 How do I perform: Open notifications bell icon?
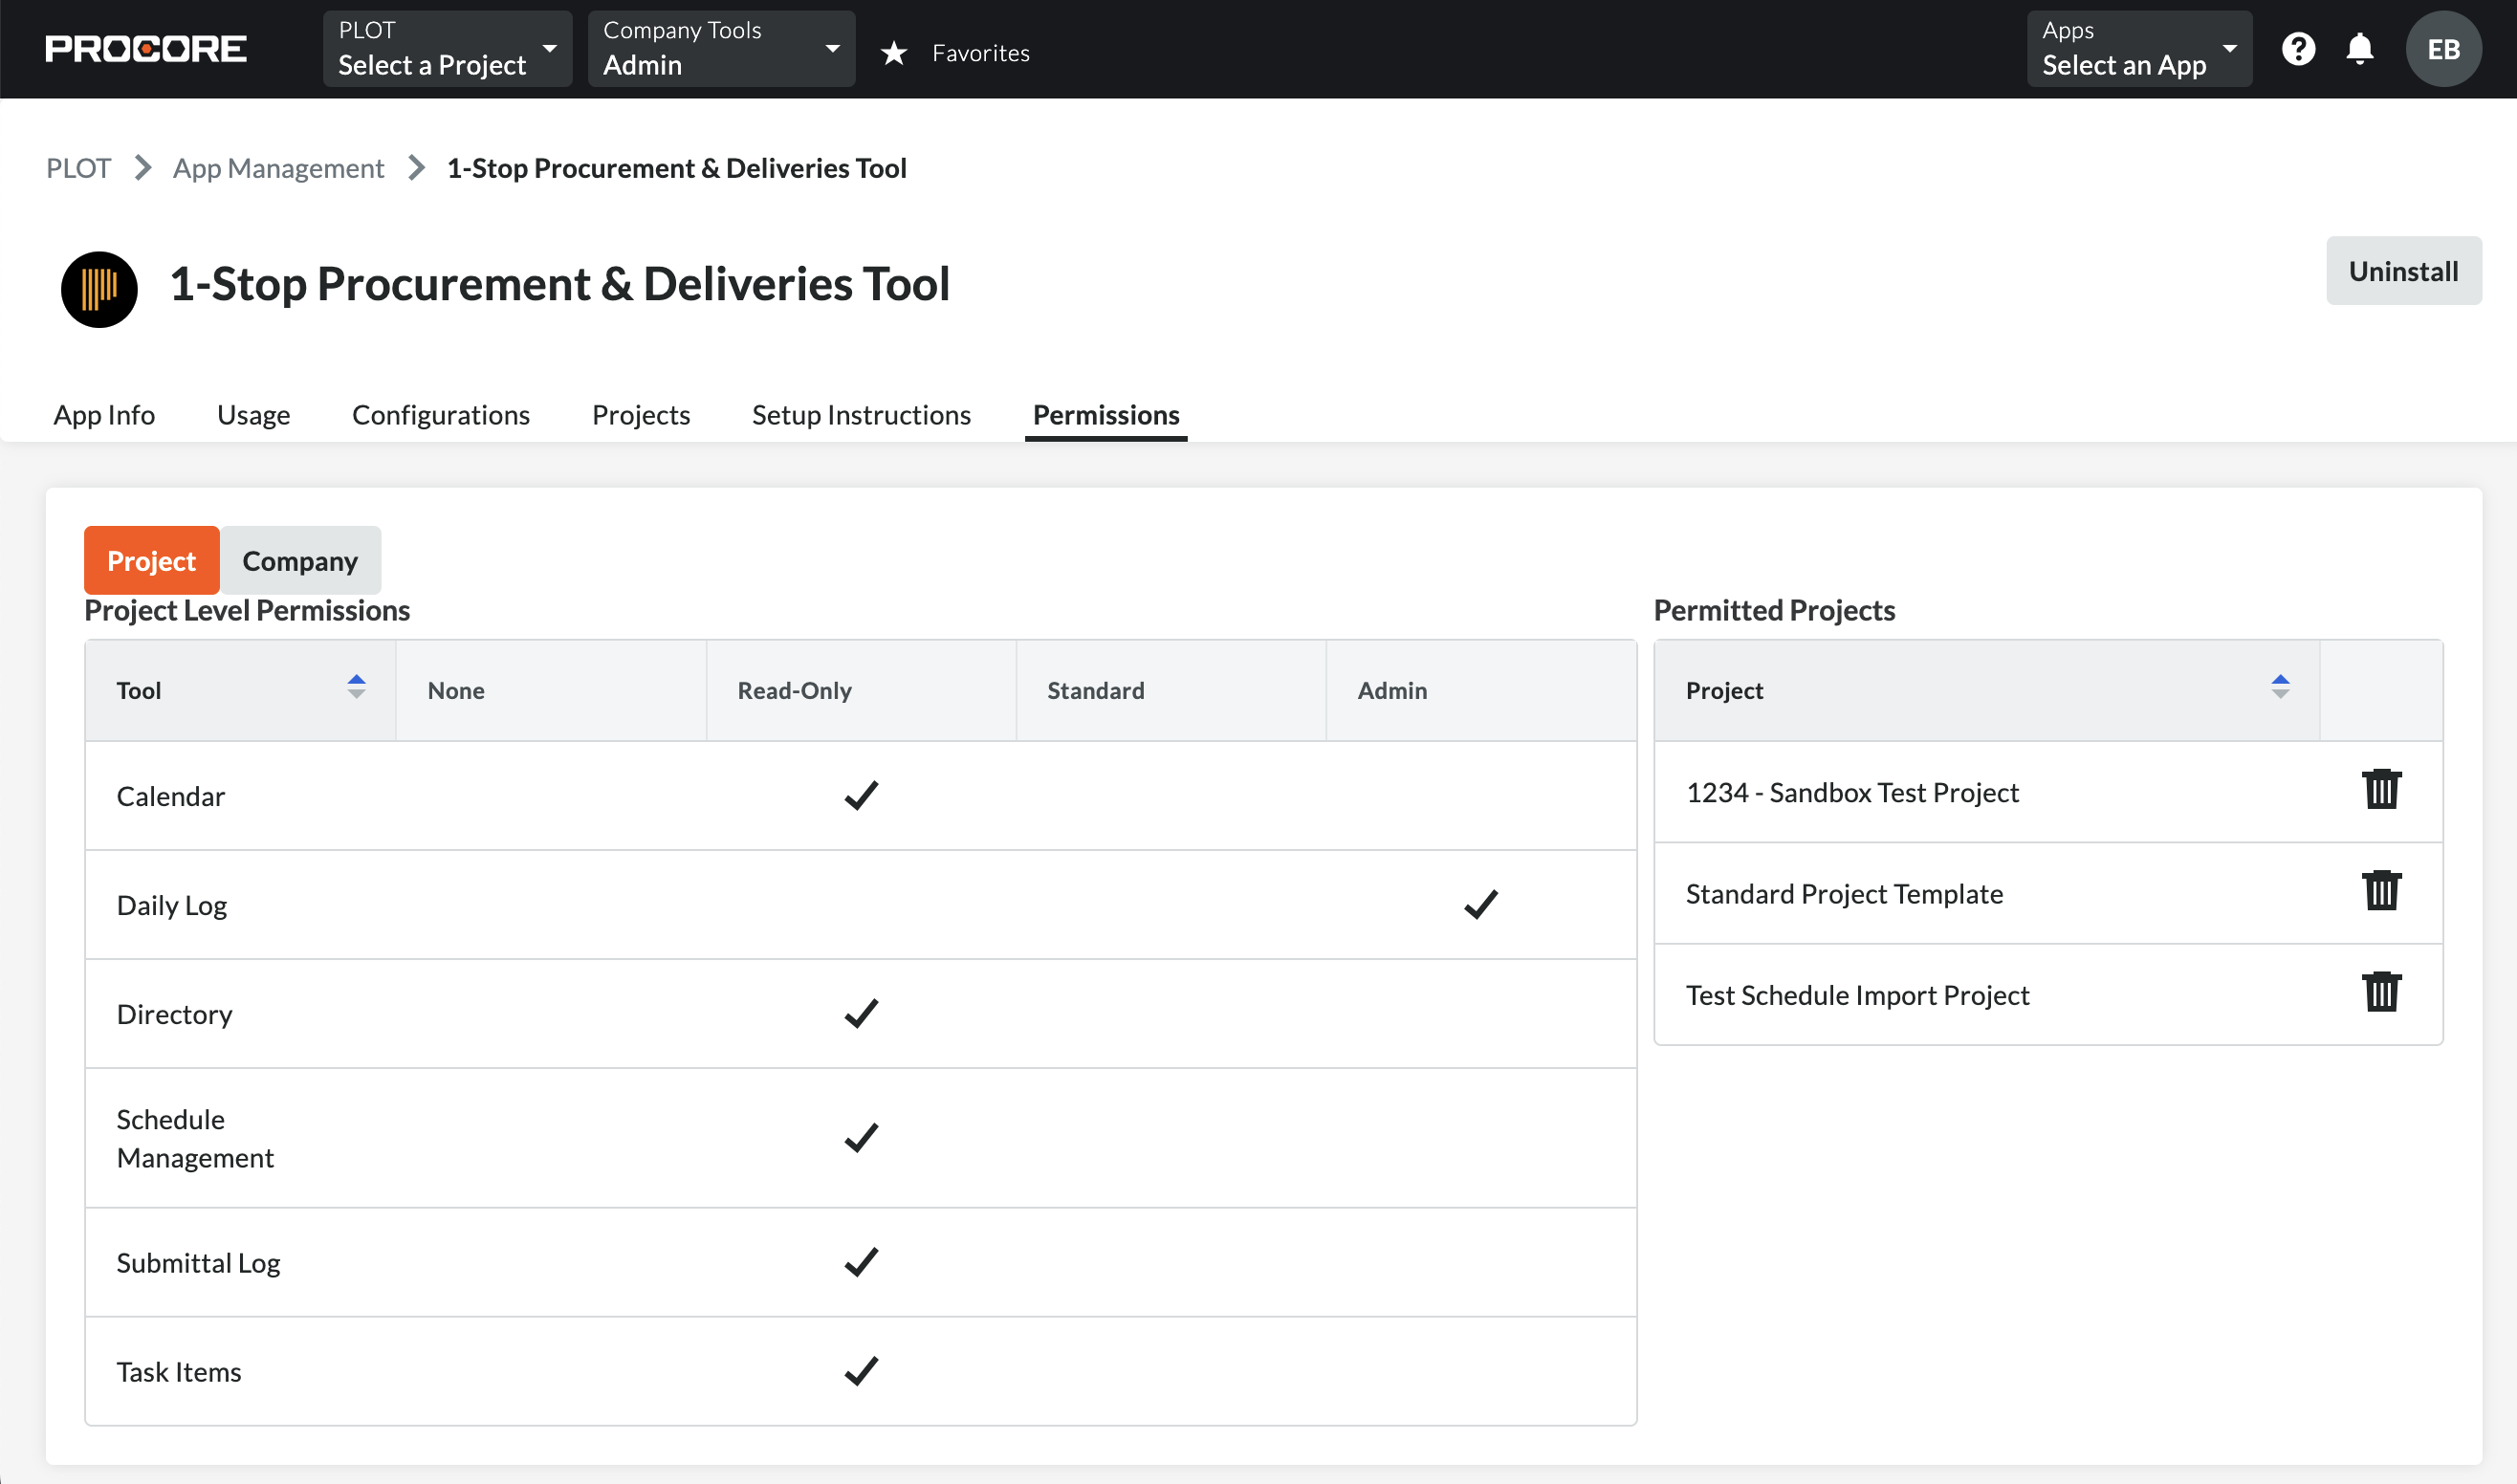pyautogui.click(x=2359, y=49)
